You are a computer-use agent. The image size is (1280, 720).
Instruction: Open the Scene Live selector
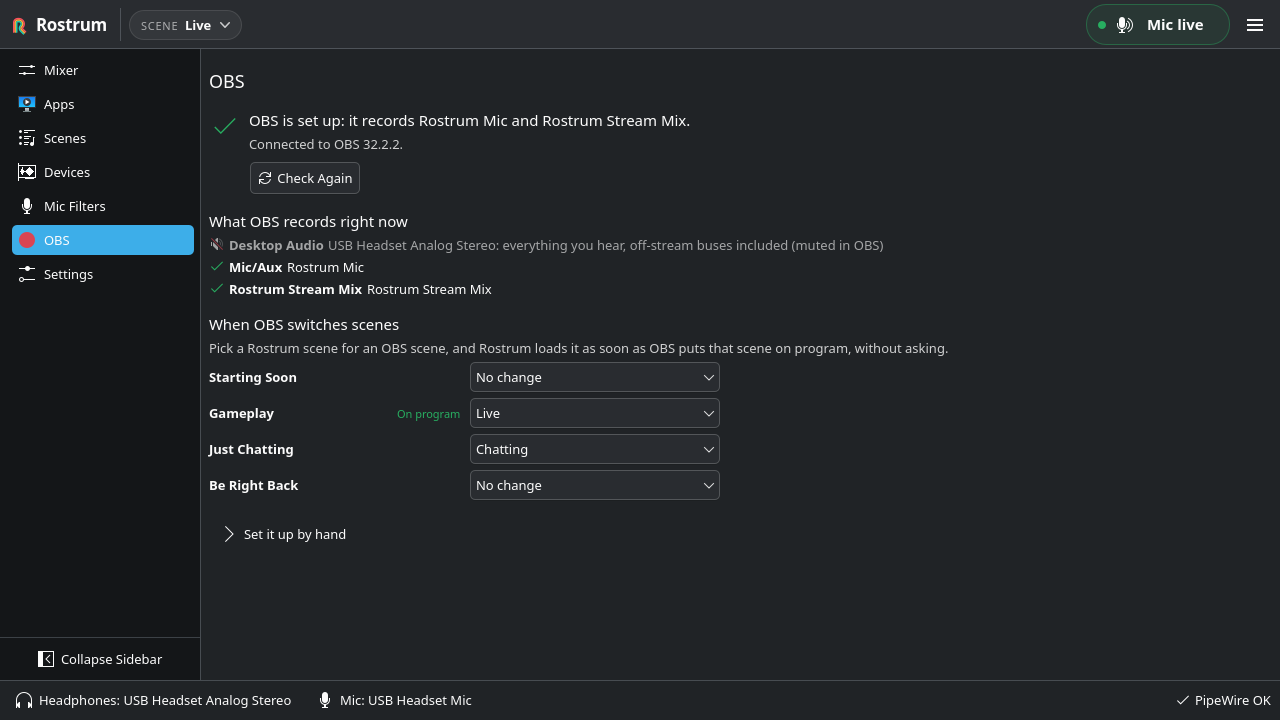(185, 25)
